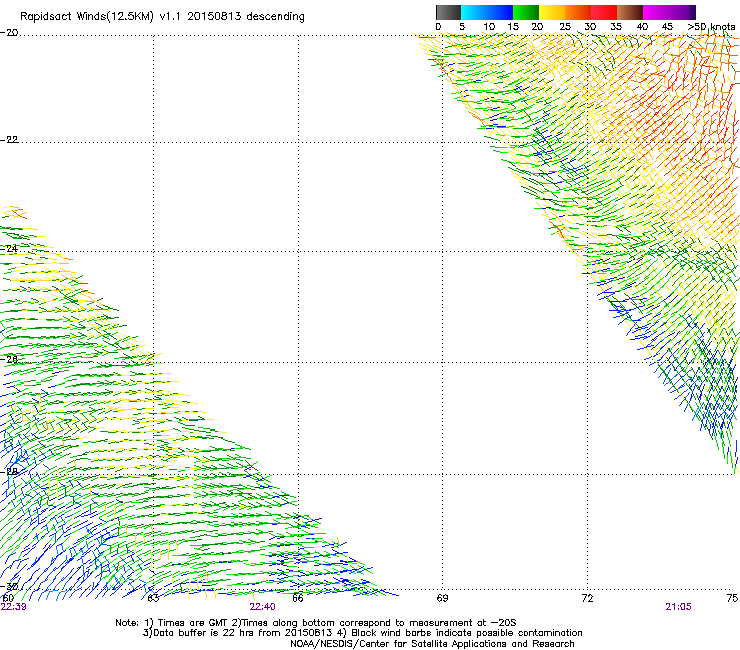
Task: Click the purple time stamp 21:05
Action: (679, 607)
